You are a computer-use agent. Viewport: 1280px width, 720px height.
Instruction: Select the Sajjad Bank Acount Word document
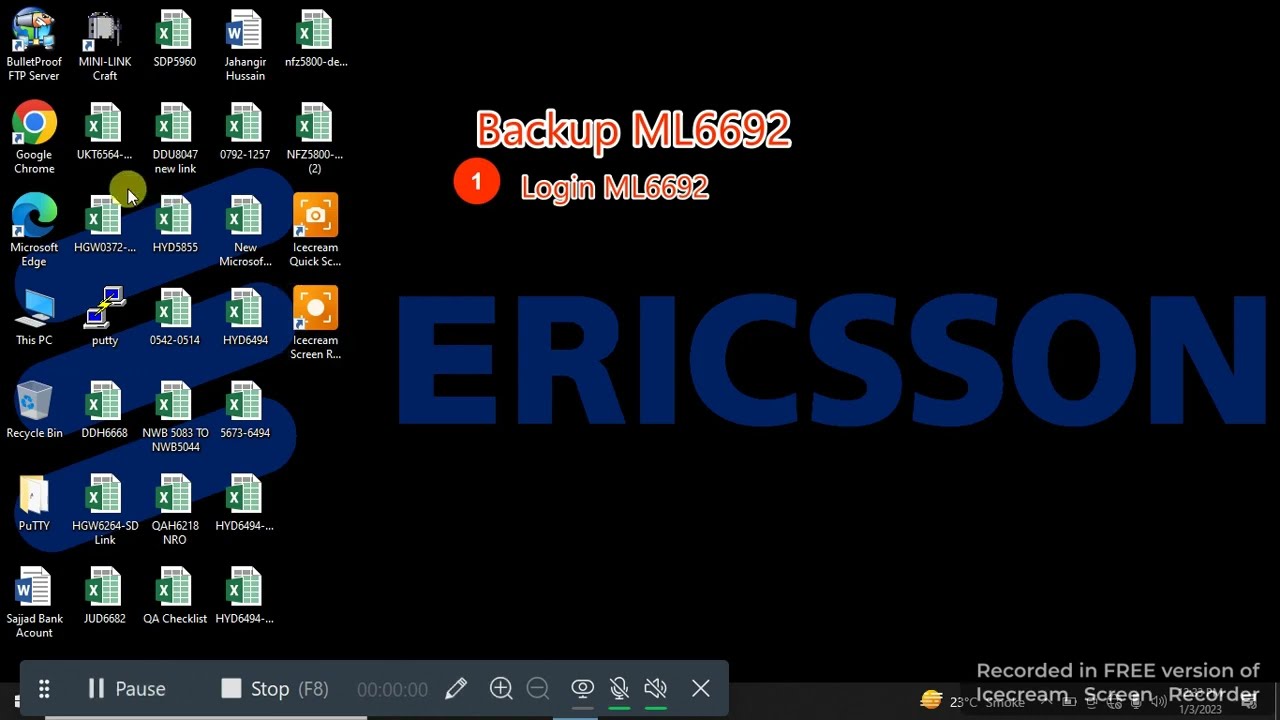point(34,602)
